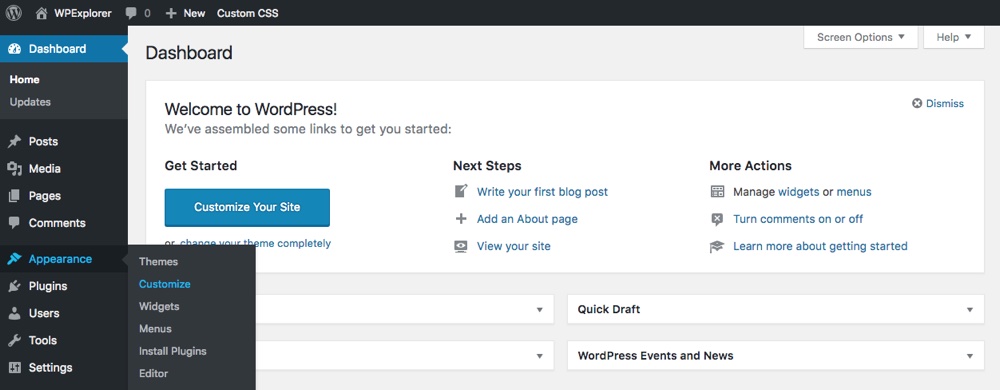This screenshot has width=1000, height=390.
Task: Click the graduation cap icon beside Learn more
Action: [x=717, y=247]
